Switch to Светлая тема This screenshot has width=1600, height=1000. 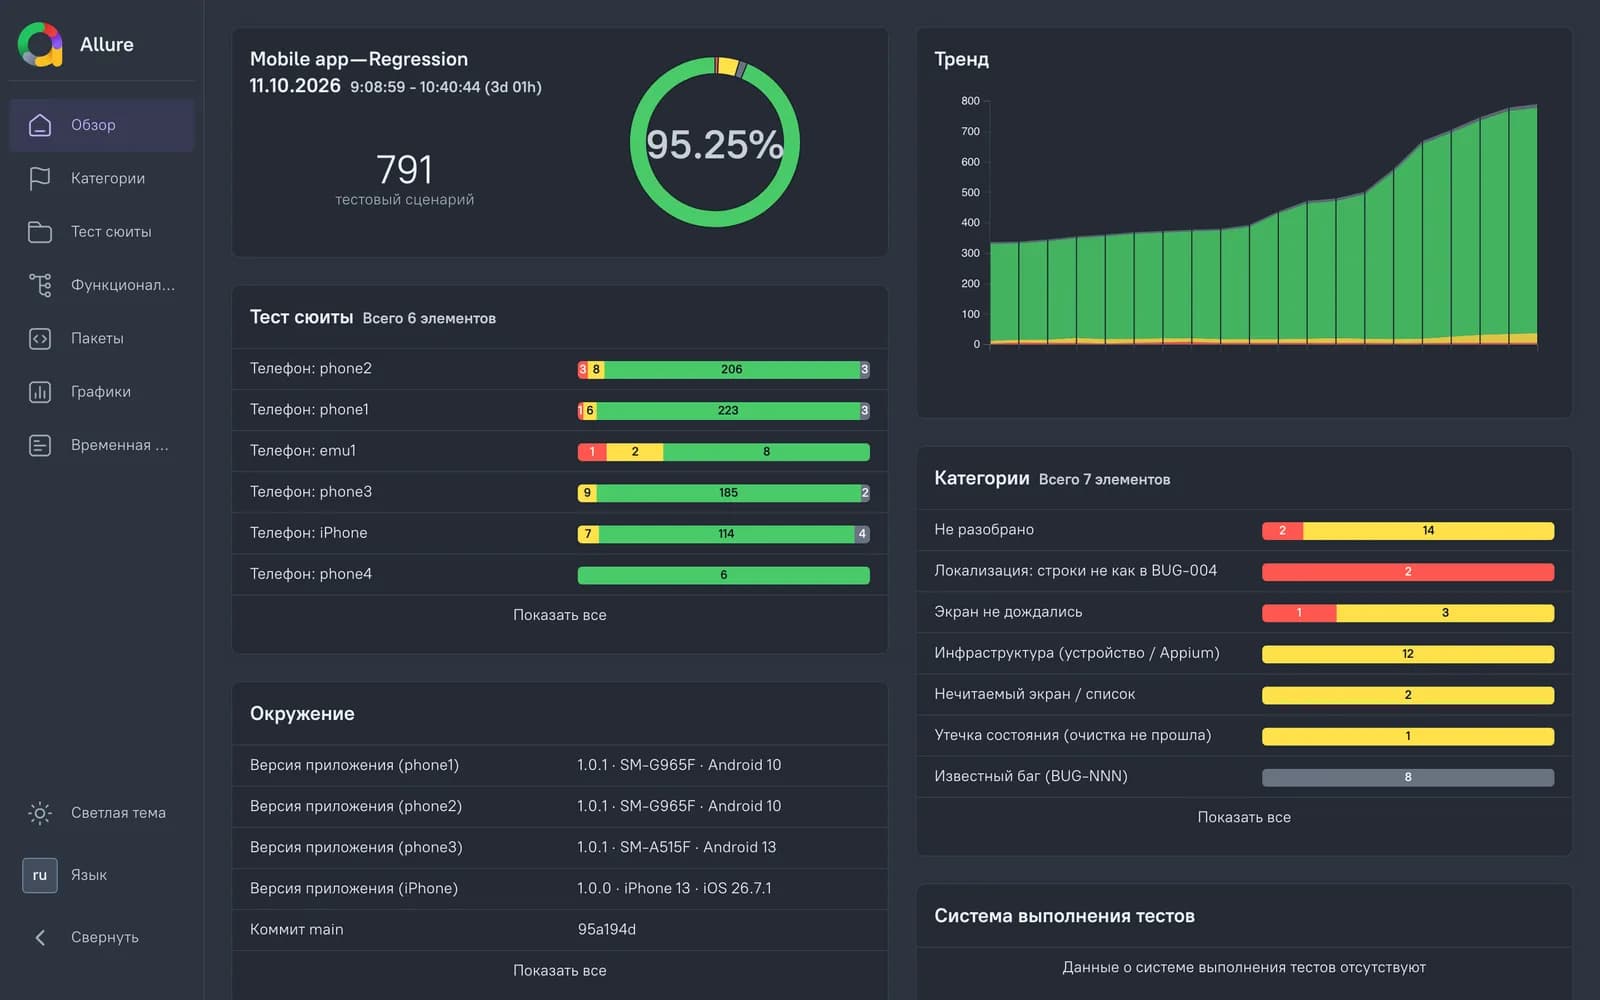pyautogui.click(x=118, y=813)
